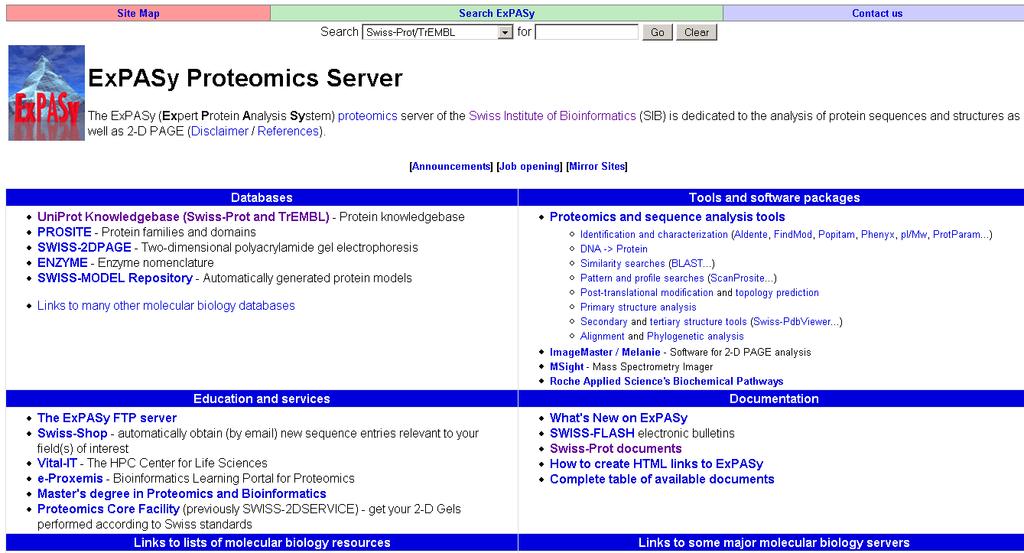Image resolution: width=1024 pixels, height=553 pixels.
Task: Open The ExPASy FTP server link
Action: point(107,418)
